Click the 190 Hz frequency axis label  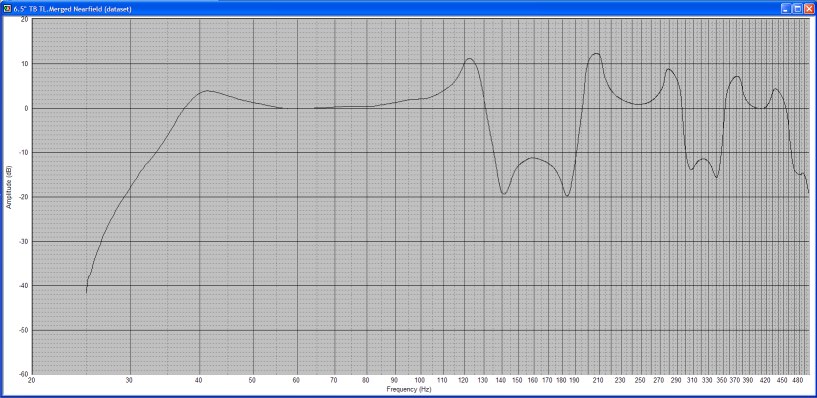[574, 380]
